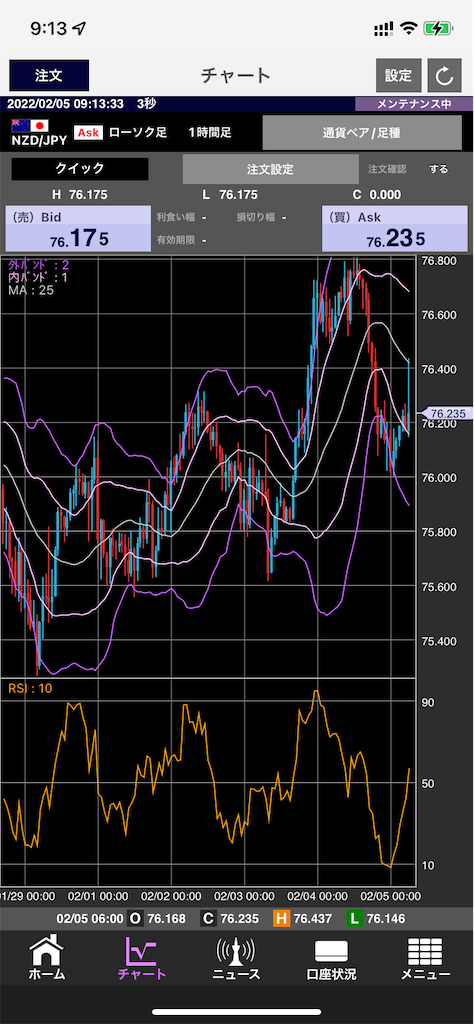The image size is (474, 1024).
Task: Tap the 76.800 price axis label
Action: [439, 261]
